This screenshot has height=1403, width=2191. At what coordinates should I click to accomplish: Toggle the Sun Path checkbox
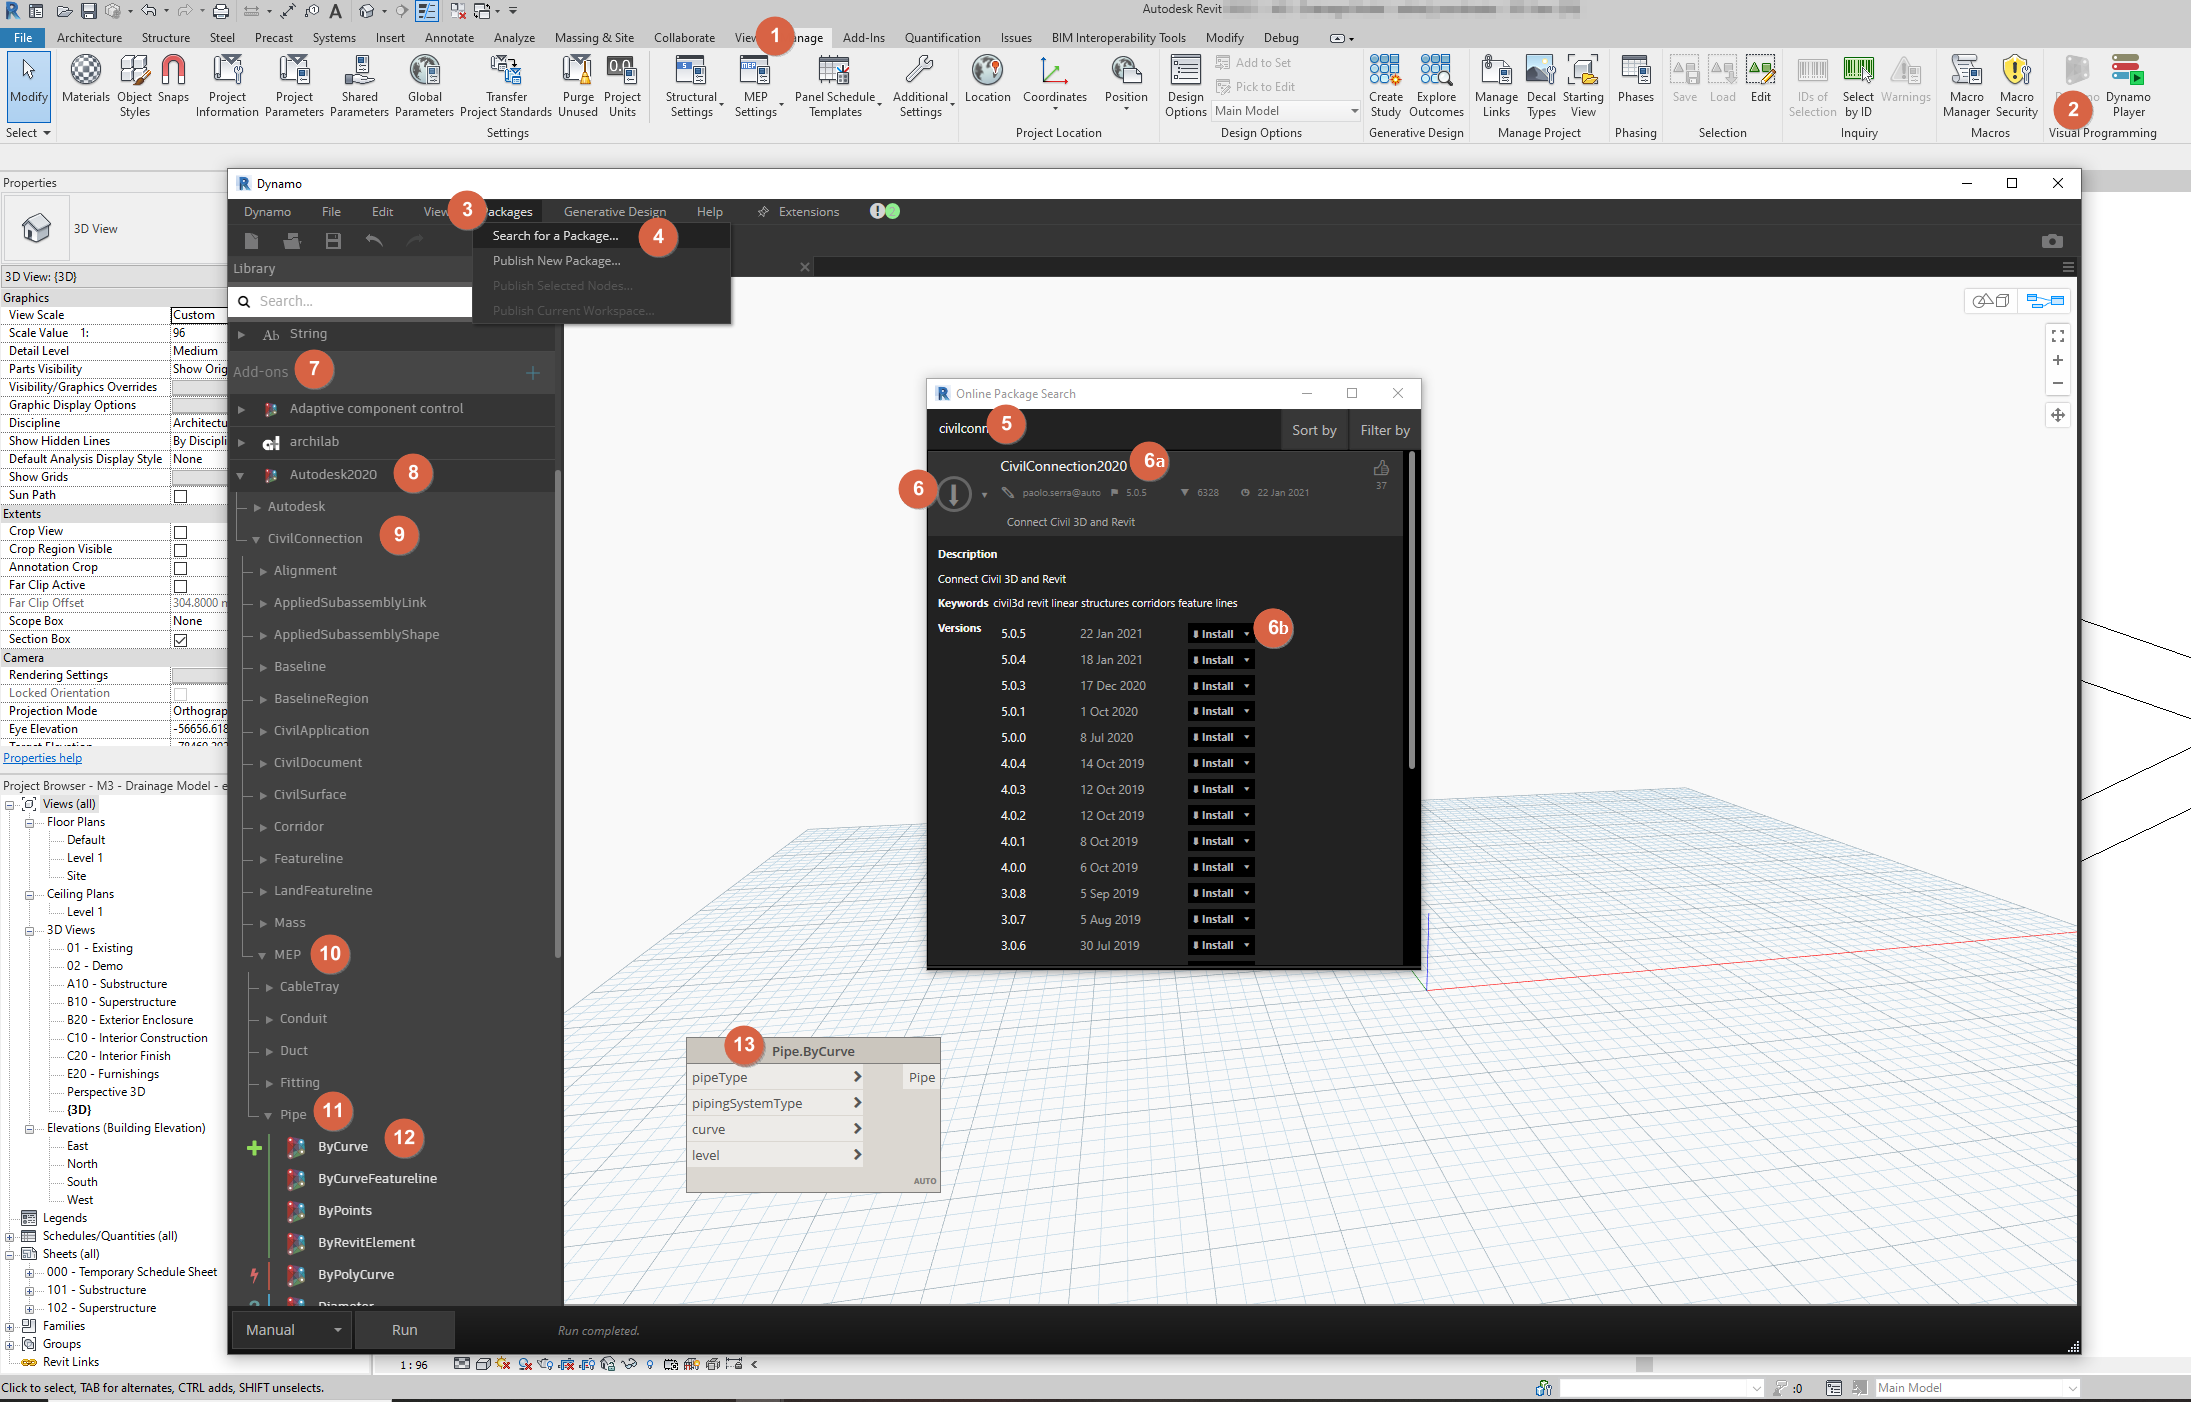(181, 495)
